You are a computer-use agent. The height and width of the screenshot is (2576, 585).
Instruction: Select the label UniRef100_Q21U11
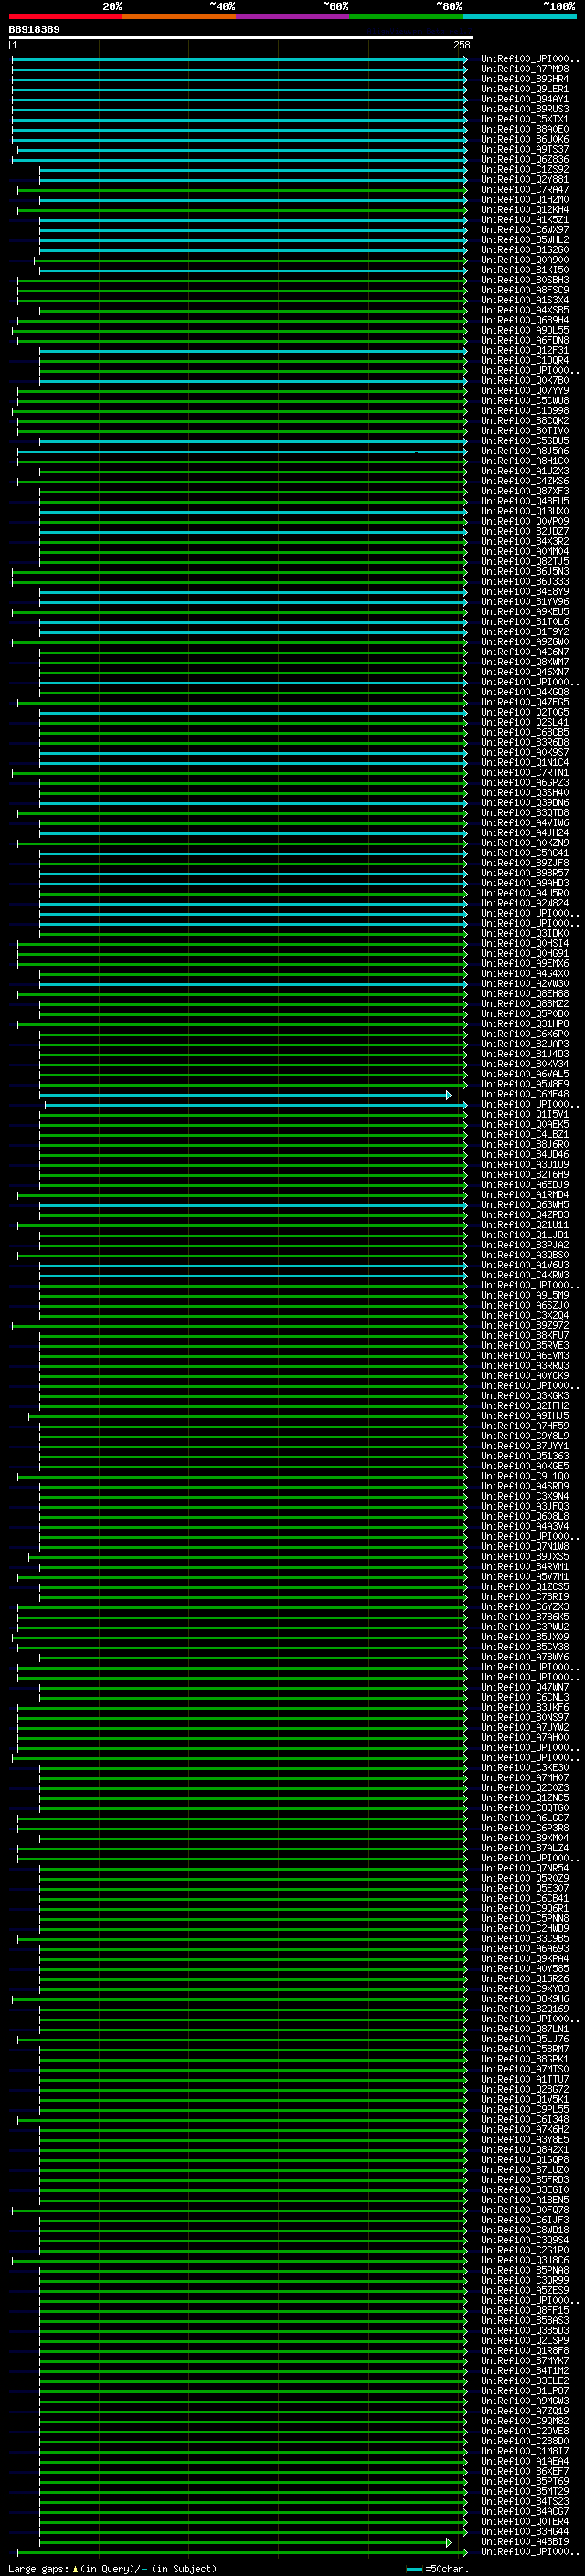[x=525, y=1225]
